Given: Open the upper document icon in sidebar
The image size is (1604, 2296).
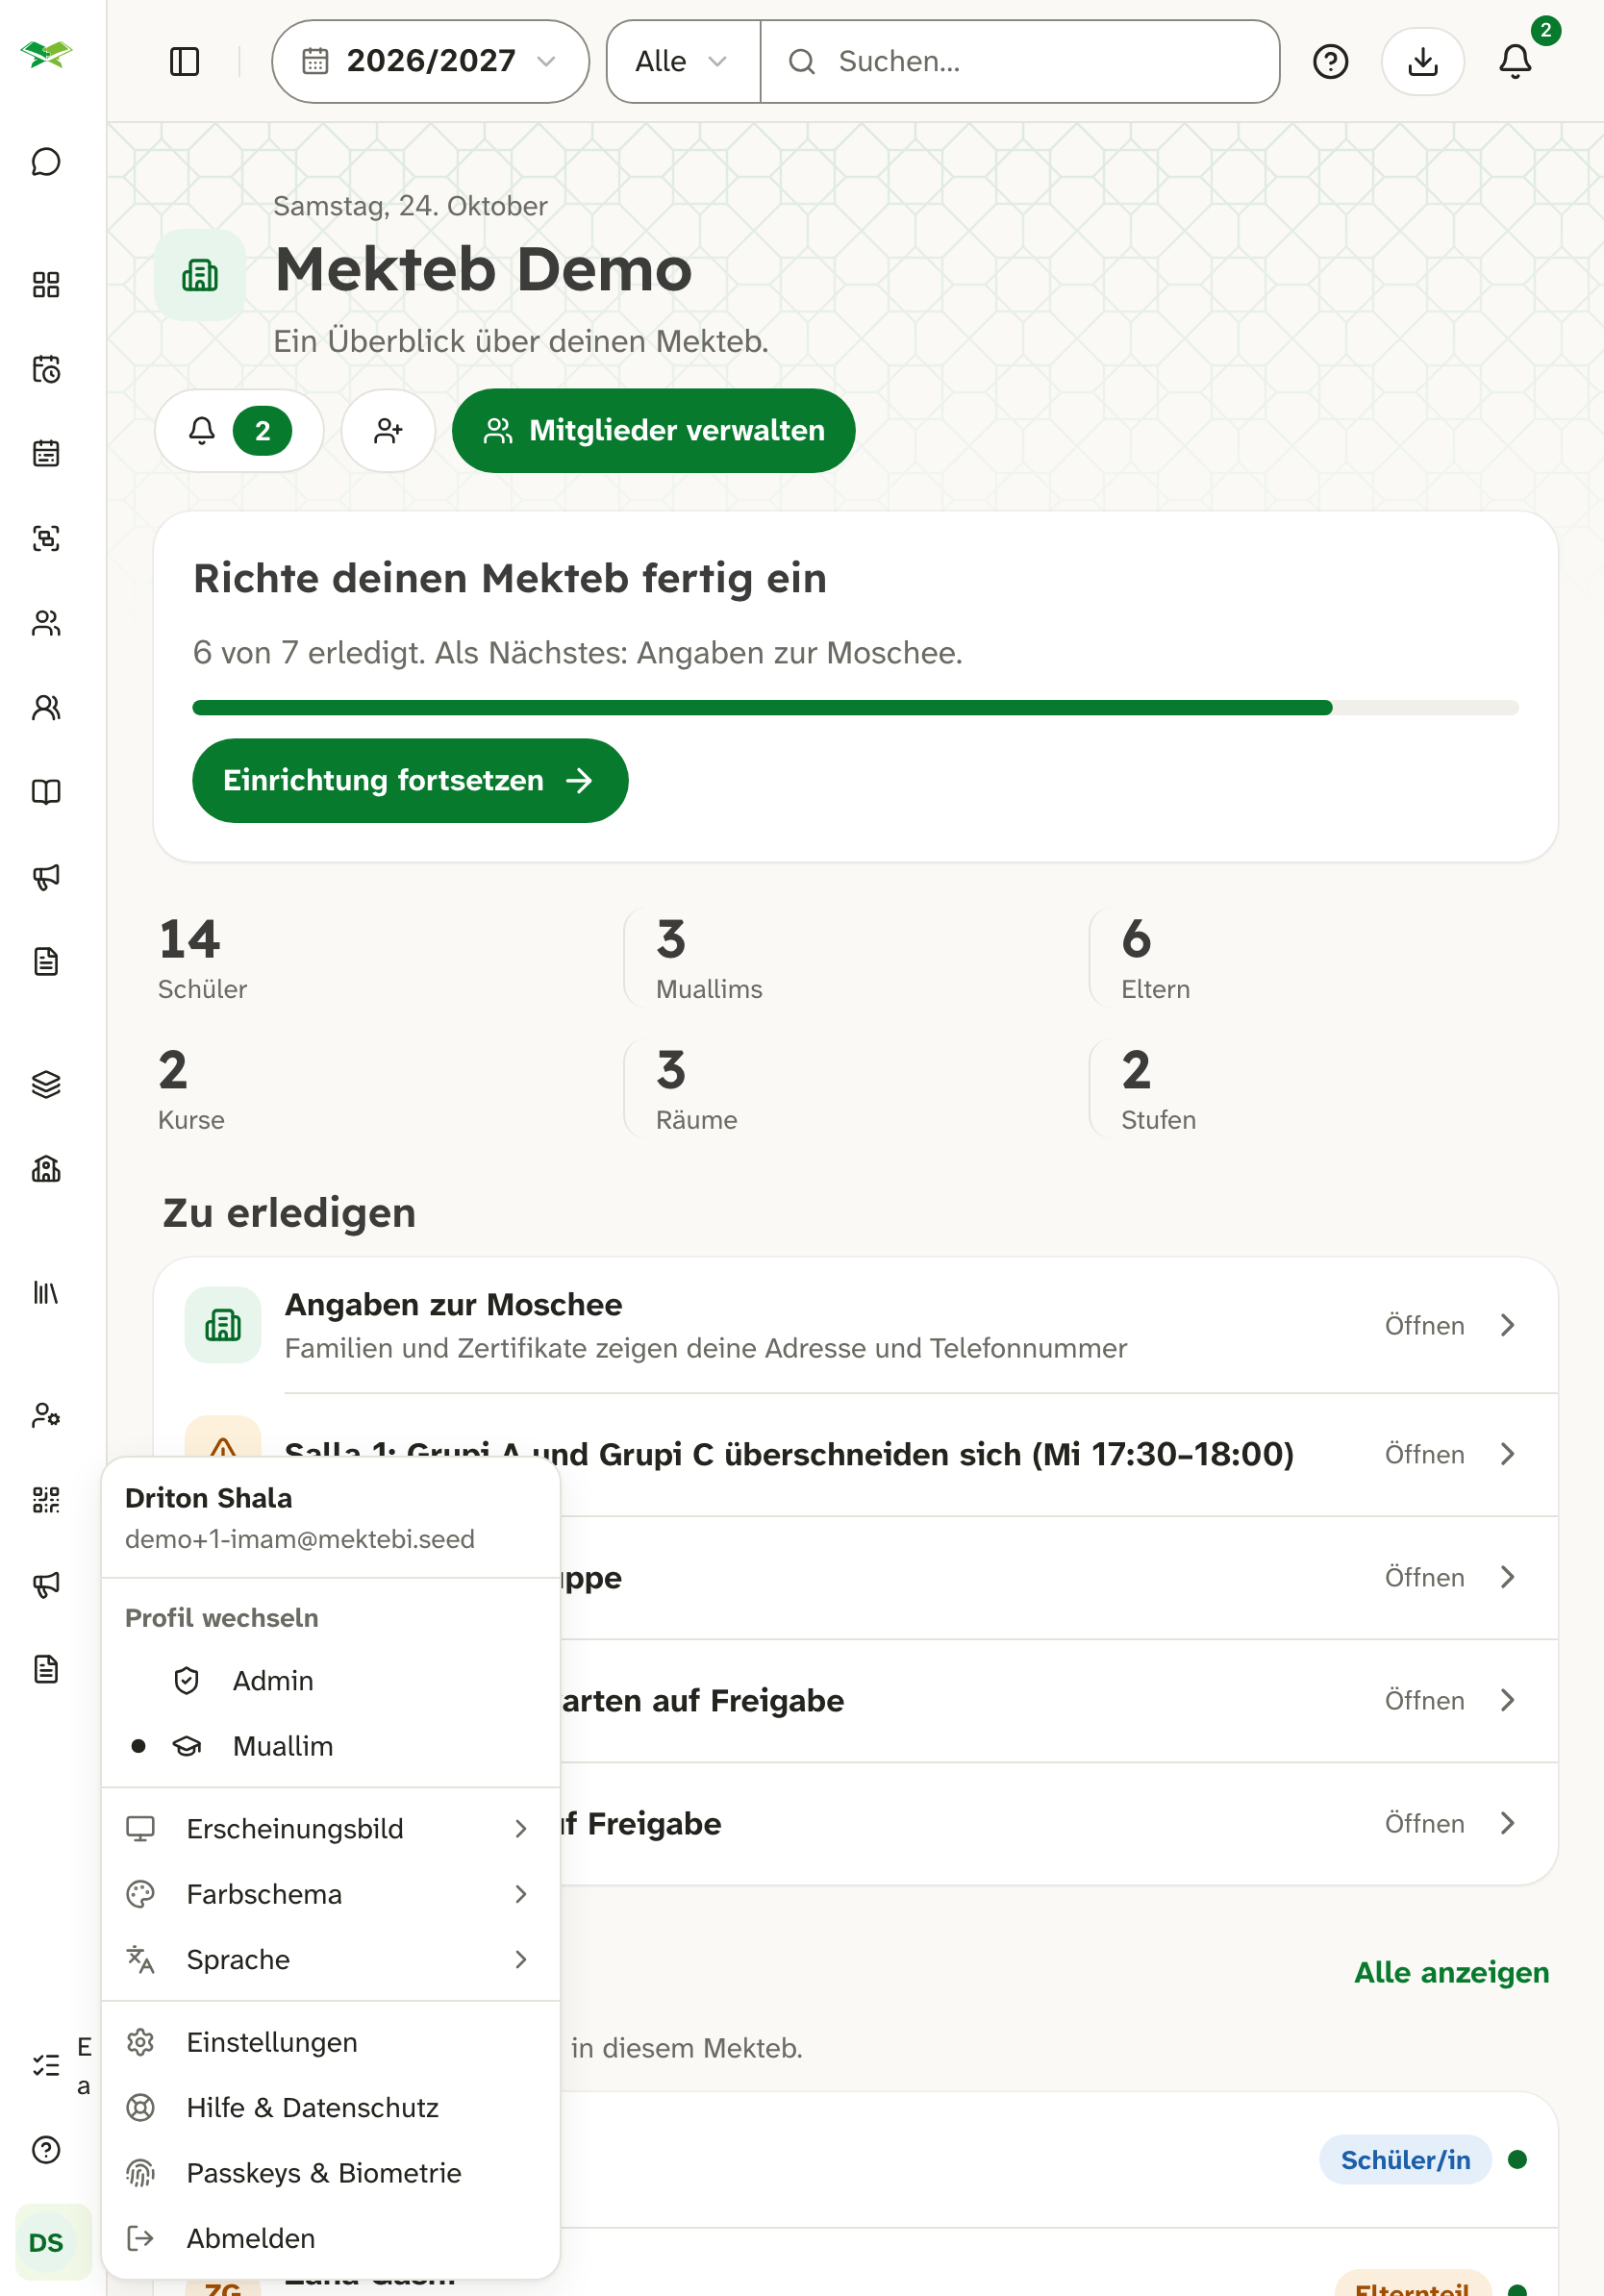Looking at the screenshot, I should pos(46,961).
